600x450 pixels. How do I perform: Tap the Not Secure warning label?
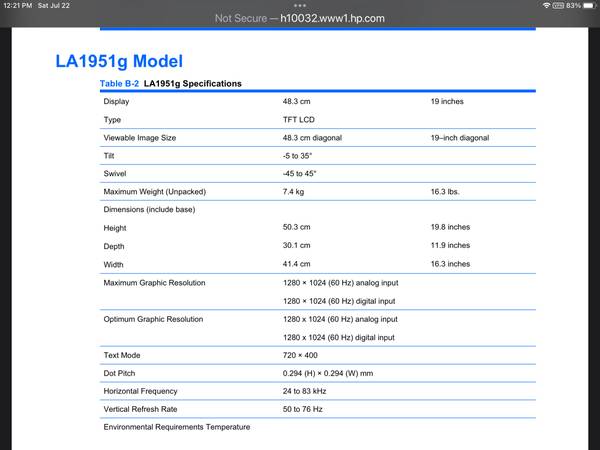(240, 18)
